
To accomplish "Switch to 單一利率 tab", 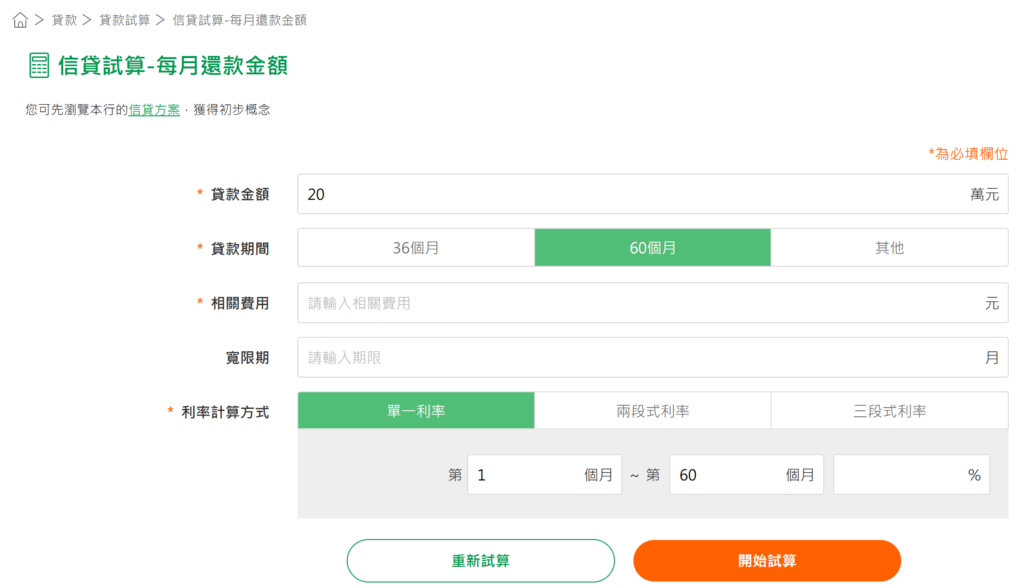I will pyautogui.click(x=416, y=411).
